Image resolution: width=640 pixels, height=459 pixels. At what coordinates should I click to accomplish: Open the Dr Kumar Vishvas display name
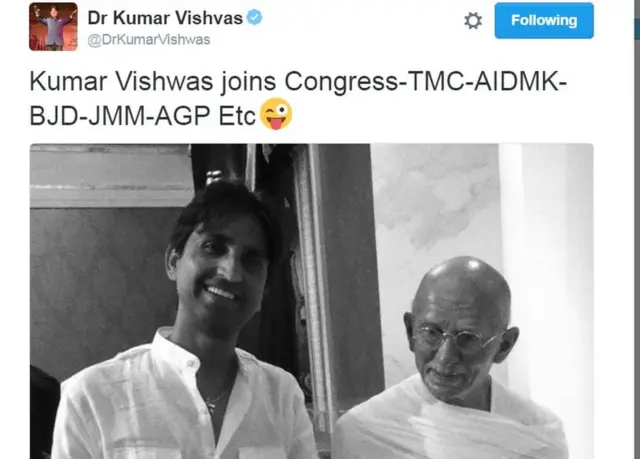(x=165, y=18)
